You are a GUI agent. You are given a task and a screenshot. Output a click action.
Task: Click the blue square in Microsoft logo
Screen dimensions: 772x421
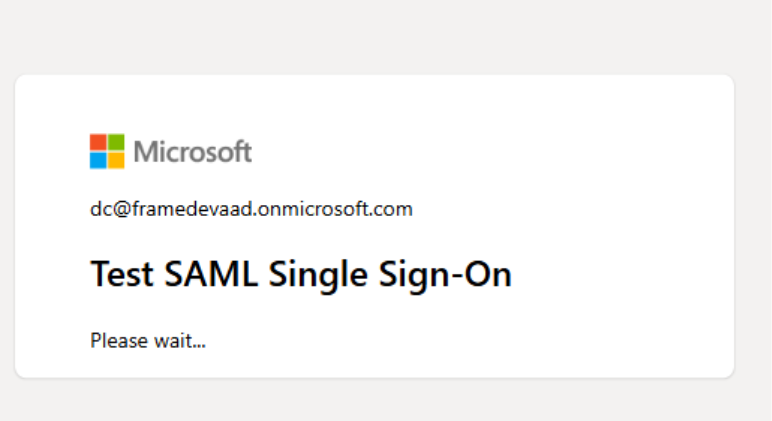(x=98, y=160)
